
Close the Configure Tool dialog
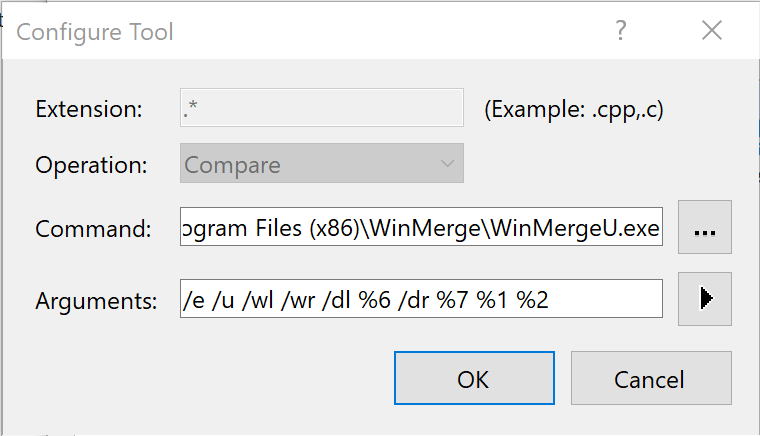click(712, 31)
